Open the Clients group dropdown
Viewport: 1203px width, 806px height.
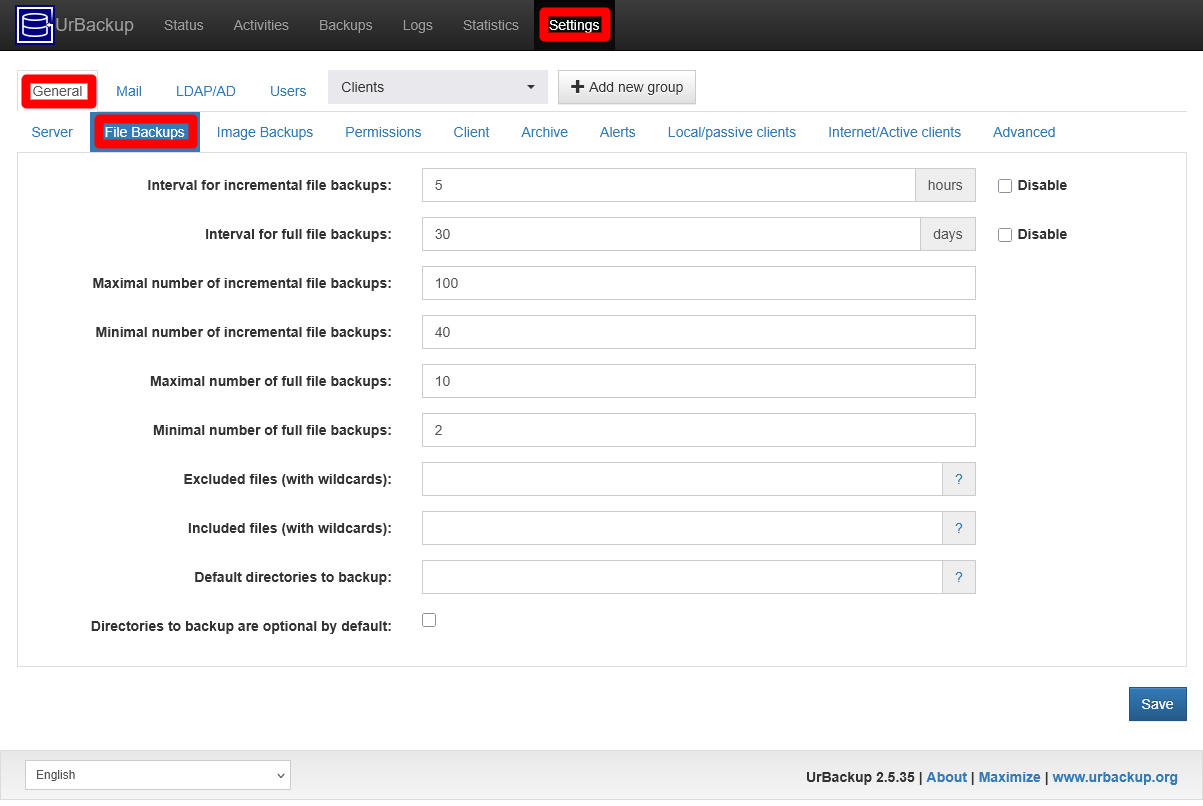(437, 87)
